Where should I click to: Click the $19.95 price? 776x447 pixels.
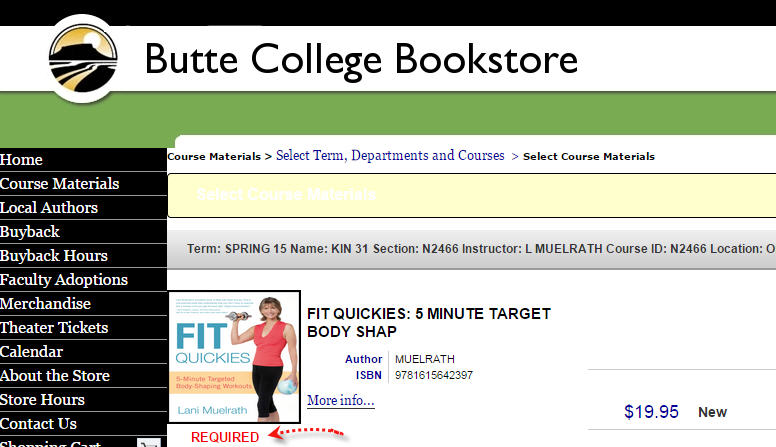click(x=651, y=412)
